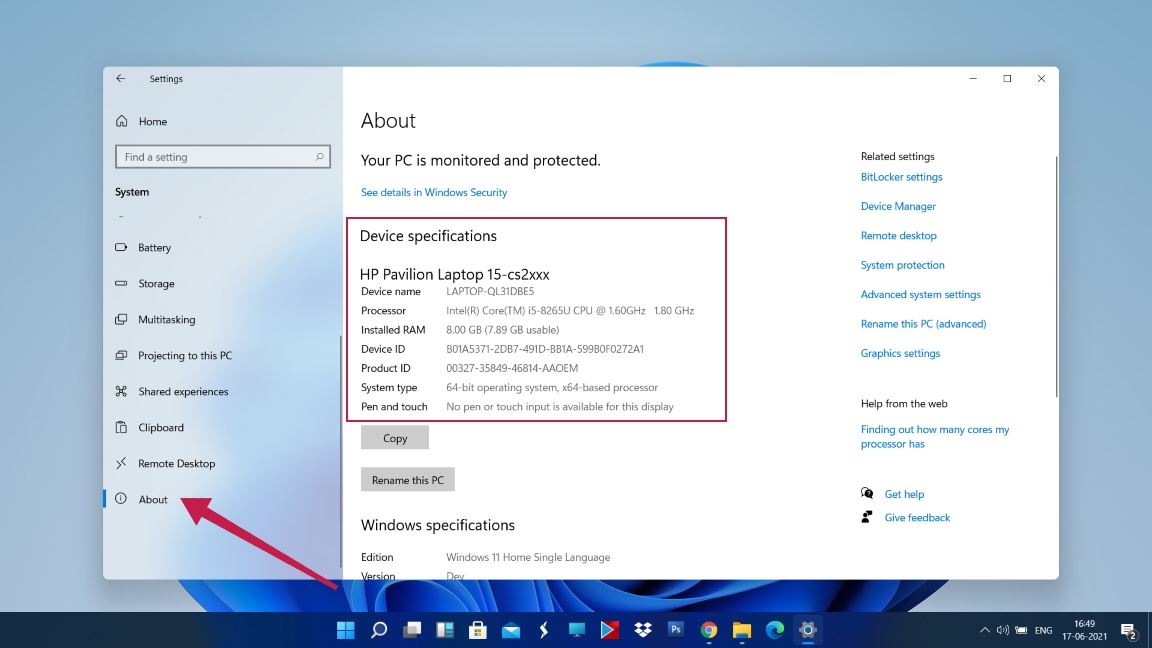Open the notification center icon

coord(1128,630)
